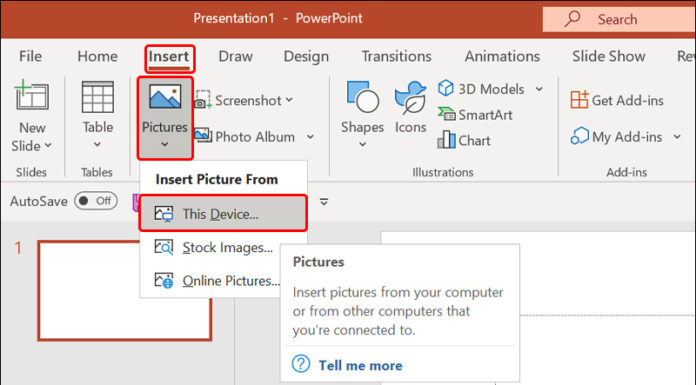Click the Chart icon
Viewport: 696px width, 385px height.
pos(446,139)
